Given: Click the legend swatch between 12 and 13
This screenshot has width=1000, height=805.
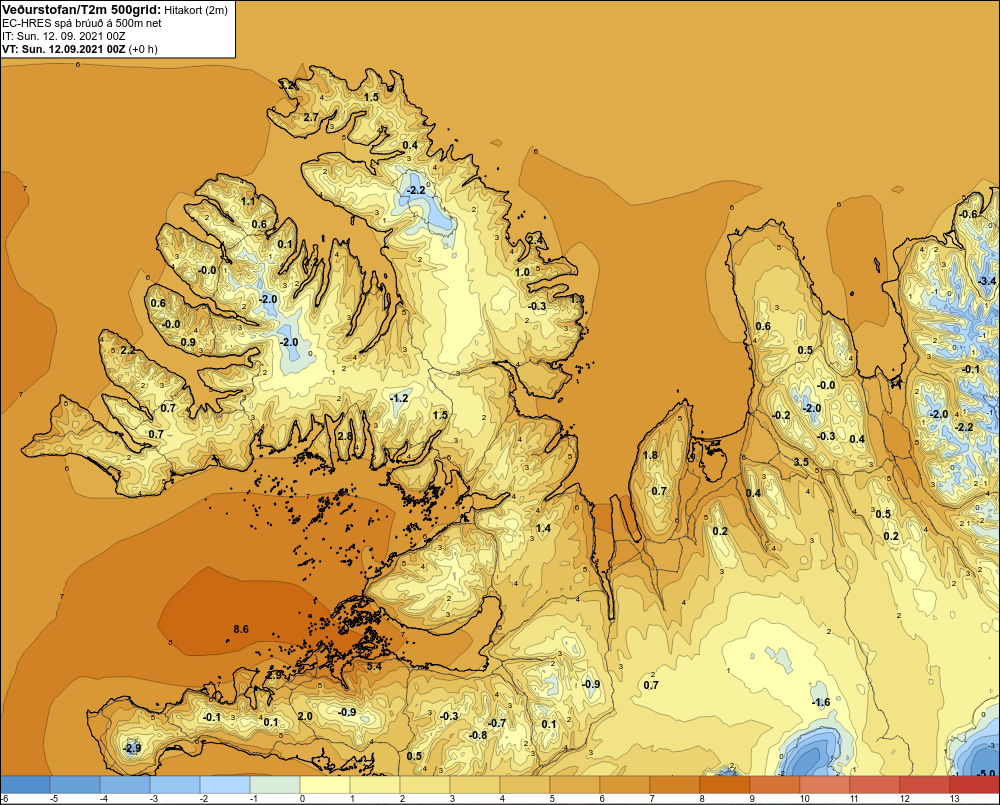Looking at the screenshot, I should click(925, 784).
